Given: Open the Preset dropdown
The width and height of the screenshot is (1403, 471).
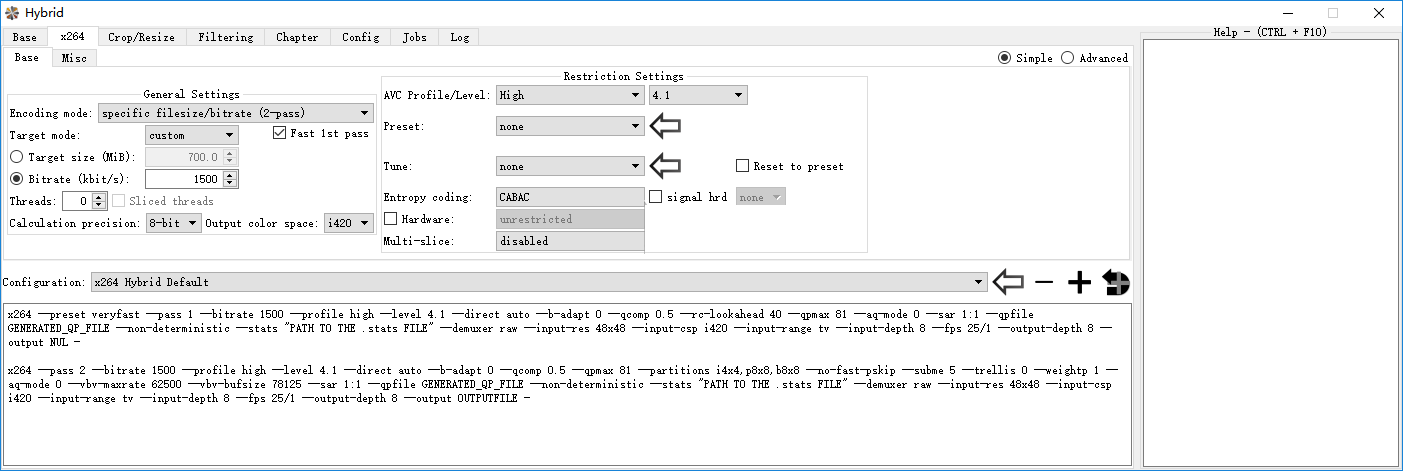Looking at the screenshot, I should pos(570,126).
